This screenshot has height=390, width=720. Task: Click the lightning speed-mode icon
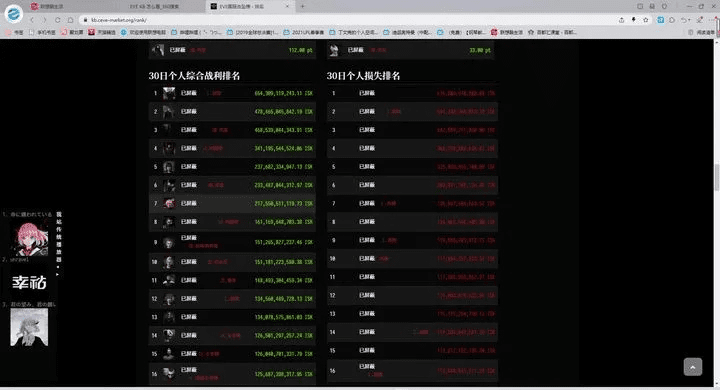634,20
